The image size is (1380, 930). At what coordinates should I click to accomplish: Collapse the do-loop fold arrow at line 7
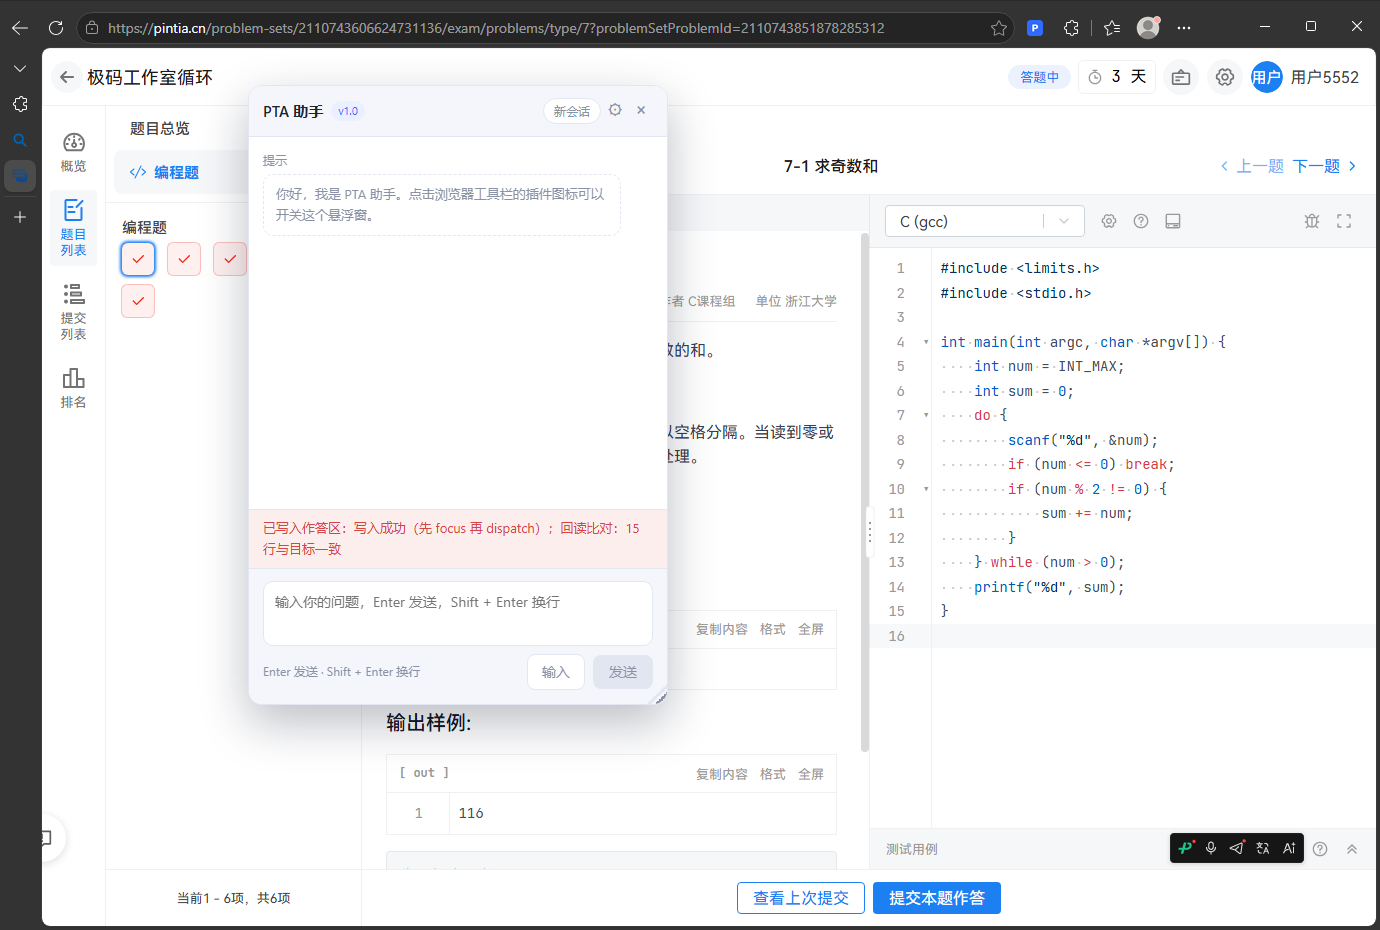coord(926,415)
